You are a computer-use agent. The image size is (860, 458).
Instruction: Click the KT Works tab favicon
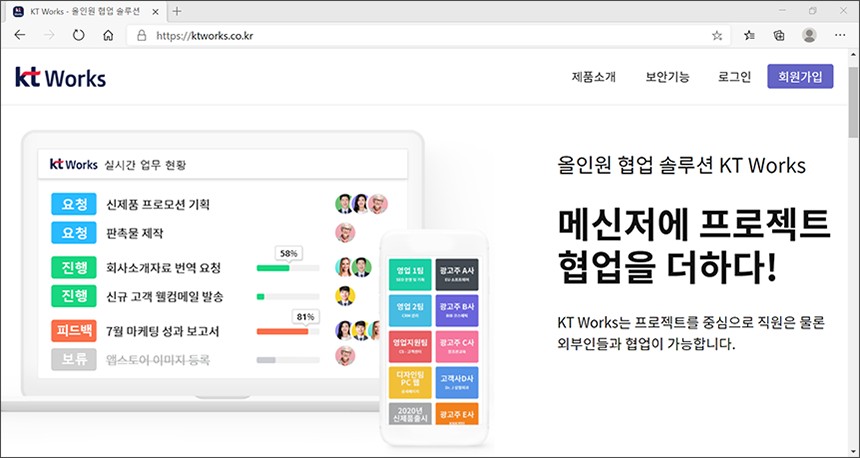coord(18,12)
